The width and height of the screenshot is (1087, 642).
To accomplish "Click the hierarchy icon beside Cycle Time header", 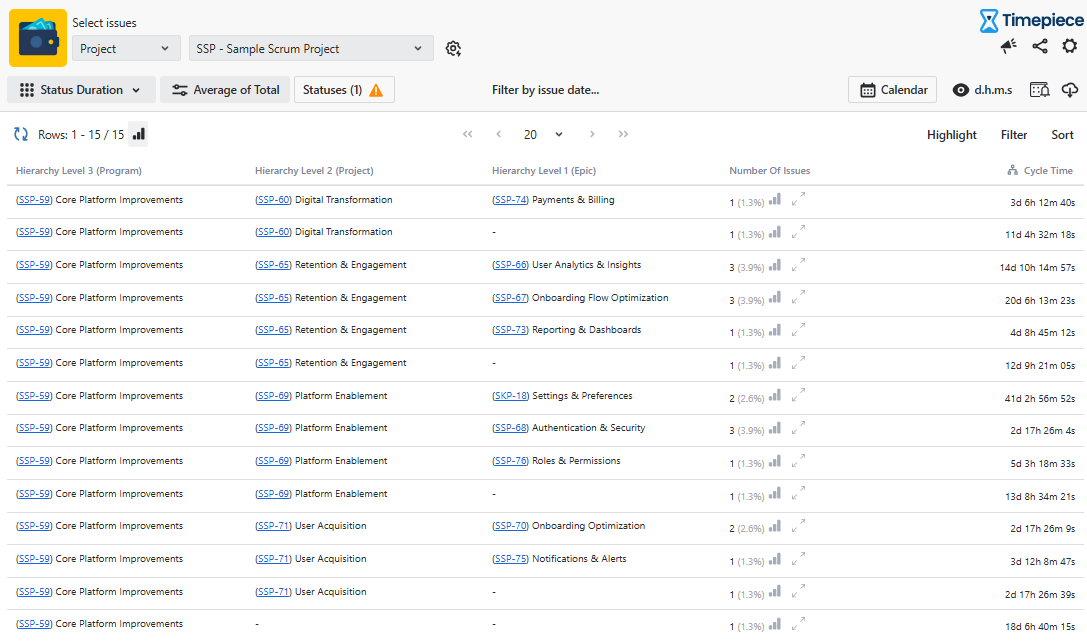I will click(x=1012, y=170).
